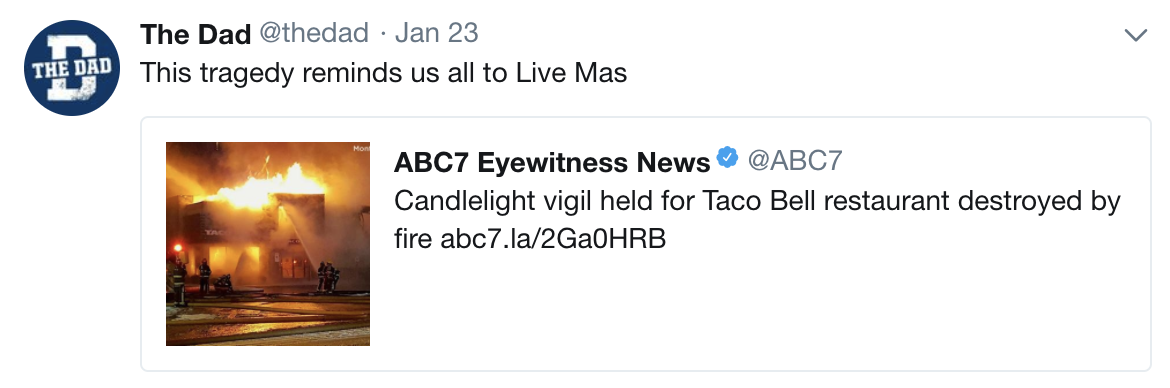Click the word "fire" before the abc7 link
This screenshot has width=1170, height=388.
pyautogui.click(x=413, y=239)
